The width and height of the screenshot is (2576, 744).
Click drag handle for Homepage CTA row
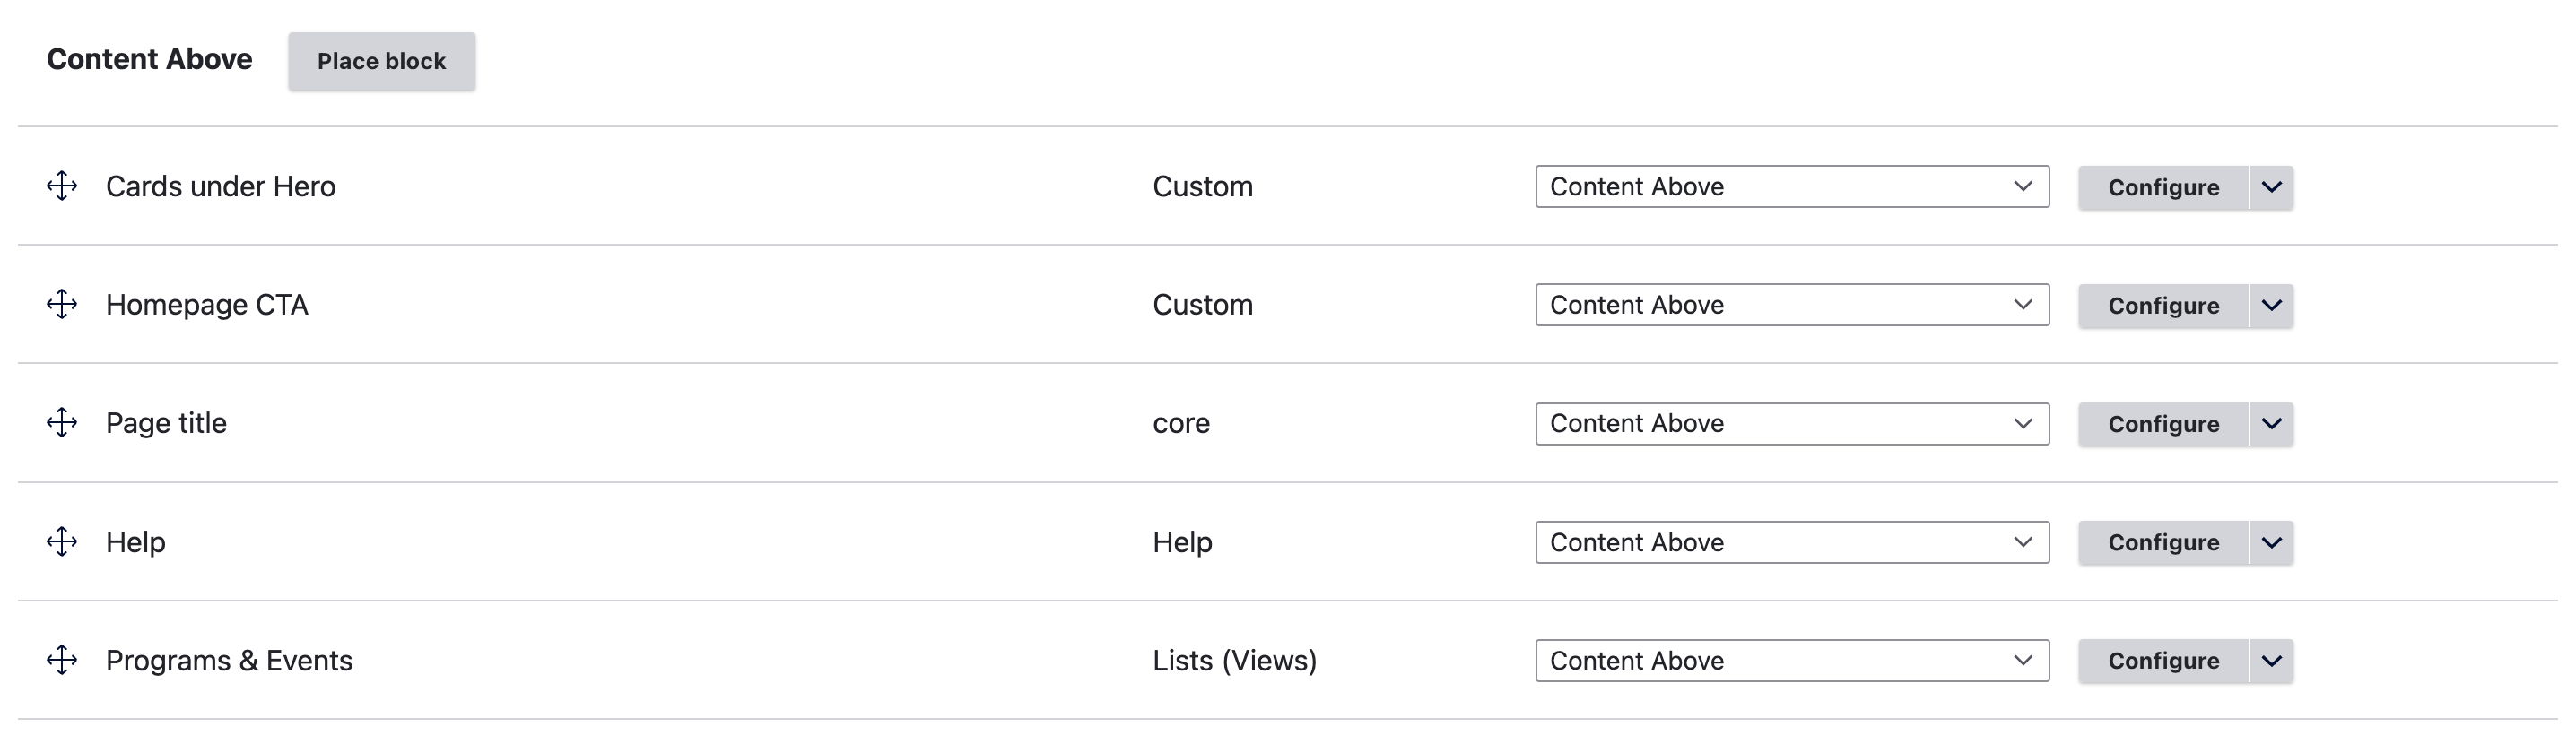pos(62,304)
